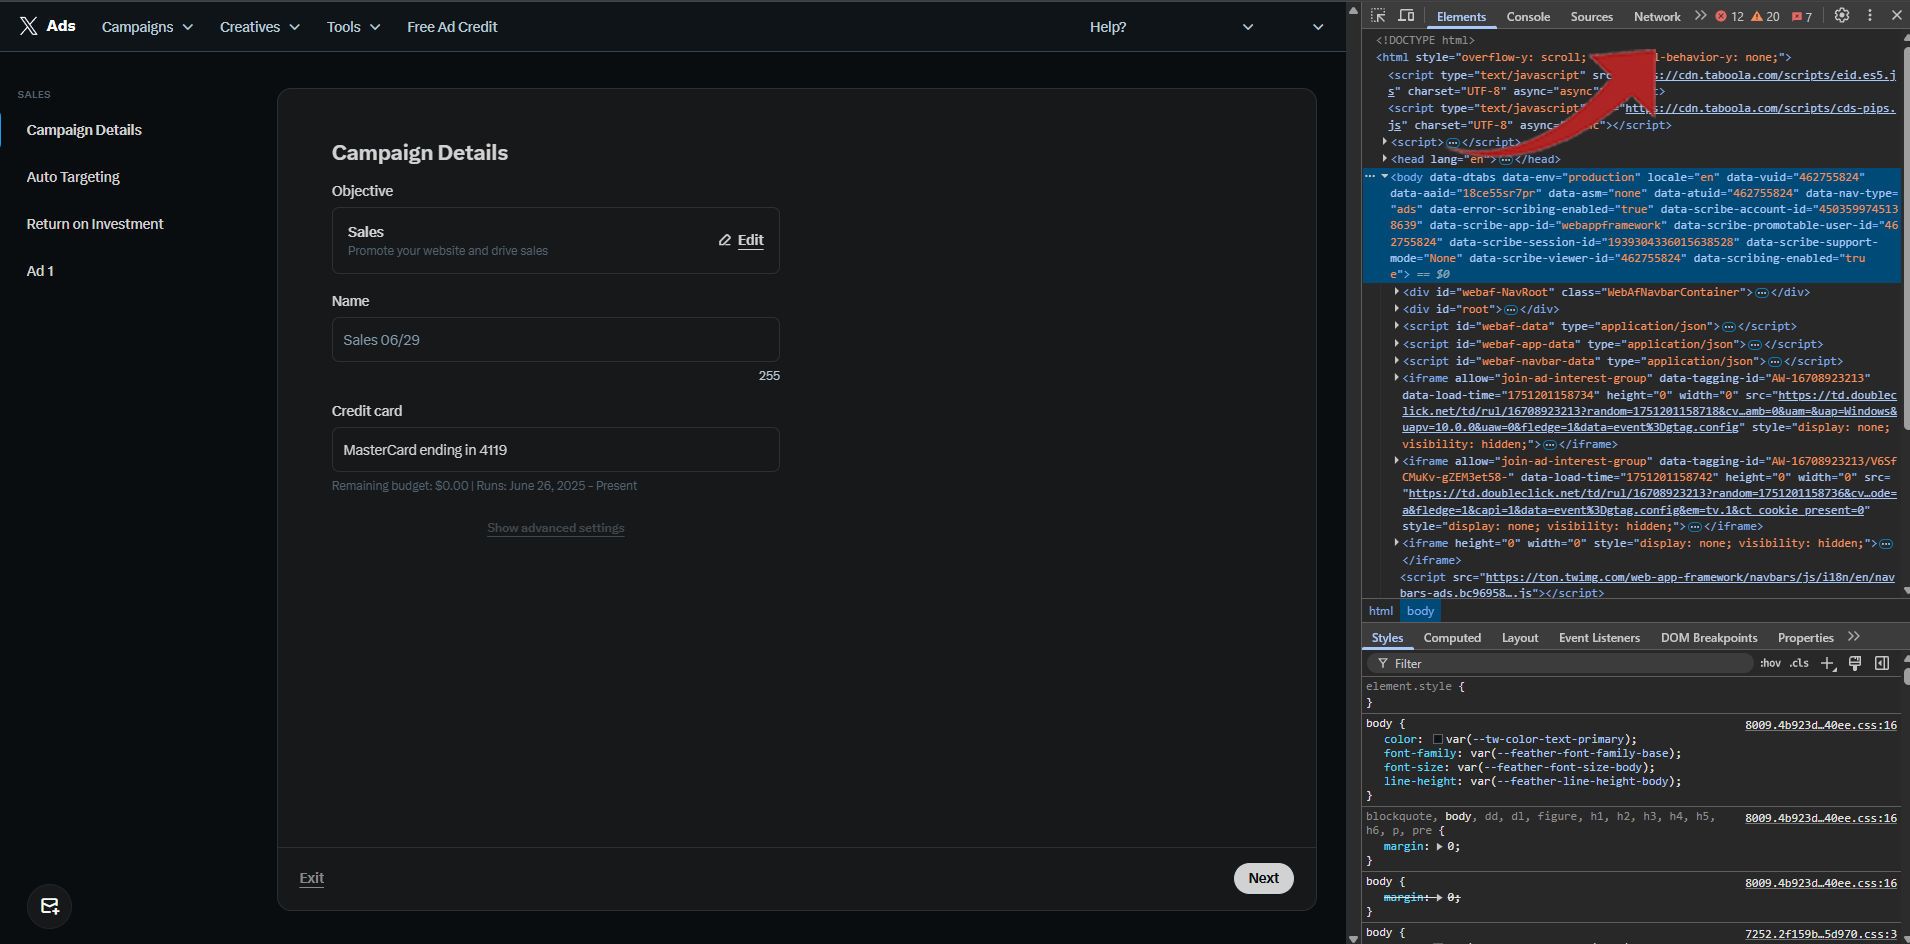1910x944 pixels.
Task: Show more DevTools tabs
Action: click(1700, 16)
